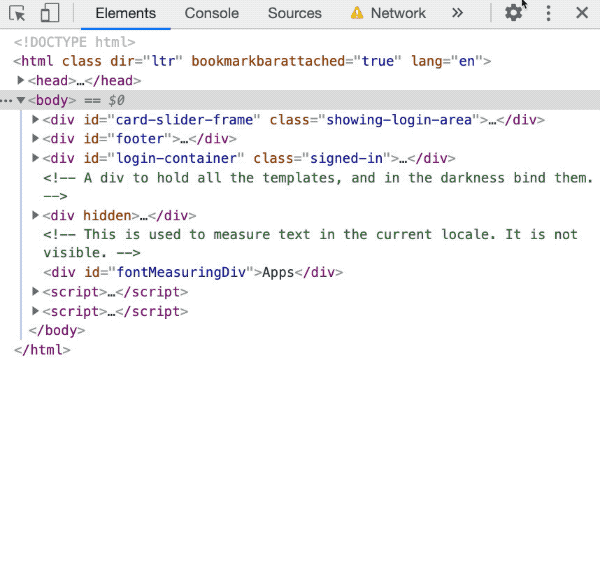The width and height of the screenshot is (600, 565).
Task: Activate the inspect element picker tool
Action: pos(18,13)
